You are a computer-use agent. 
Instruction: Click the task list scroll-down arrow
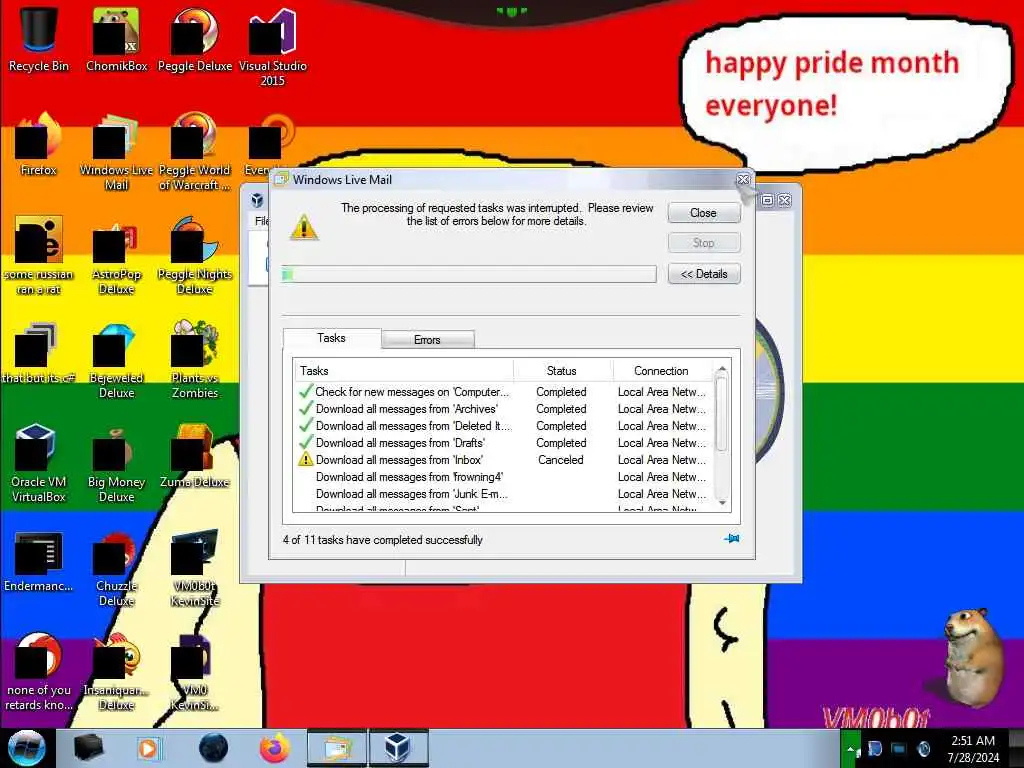coord(722,503)
